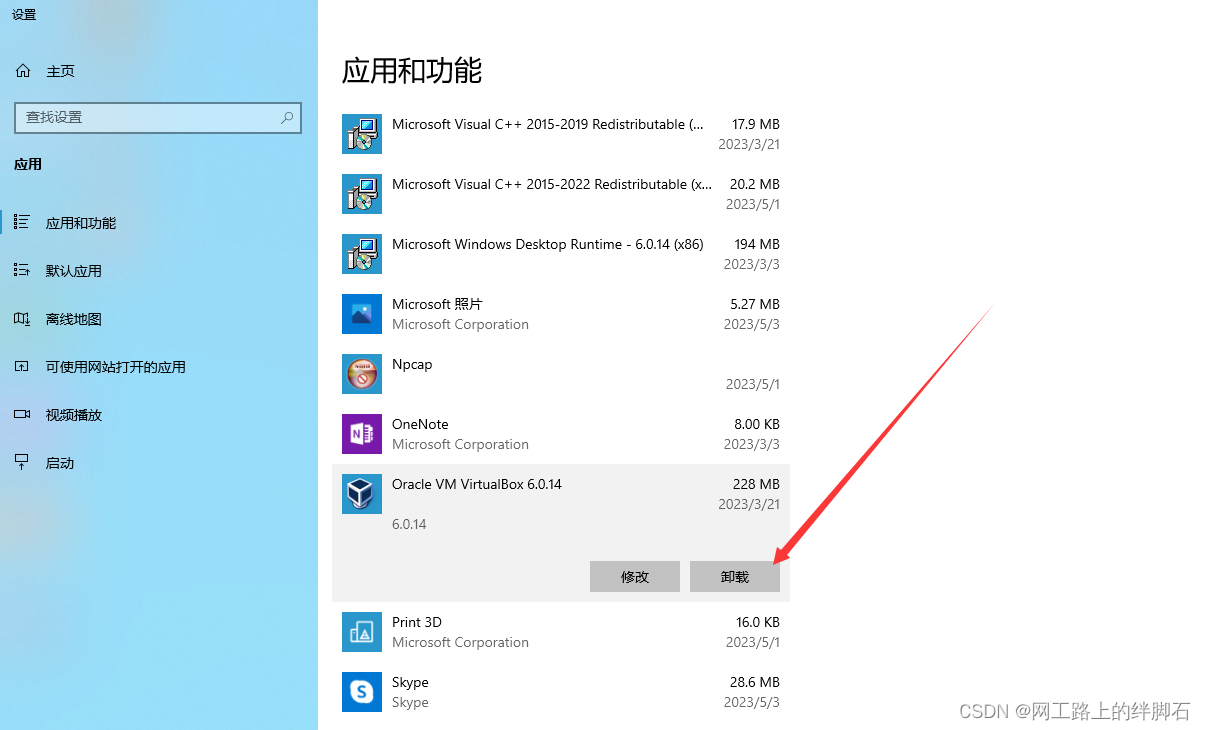The height and width of the screenshot is (730, 1206).
Task: Click Microsoft Corporation under Microsoft 照片
Action: click(460, 324)
